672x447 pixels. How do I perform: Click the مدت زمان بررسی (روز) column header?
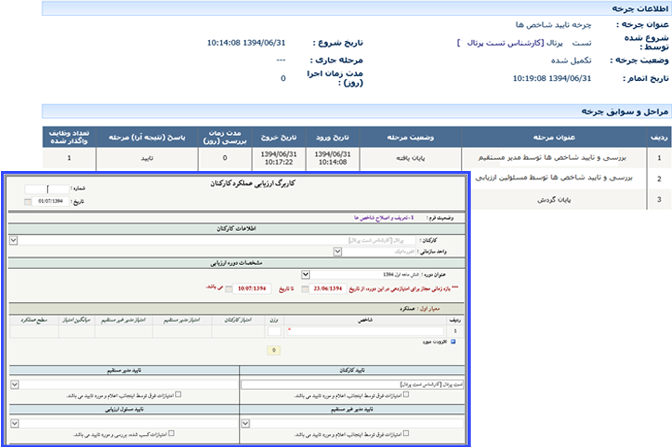point(225,137)
